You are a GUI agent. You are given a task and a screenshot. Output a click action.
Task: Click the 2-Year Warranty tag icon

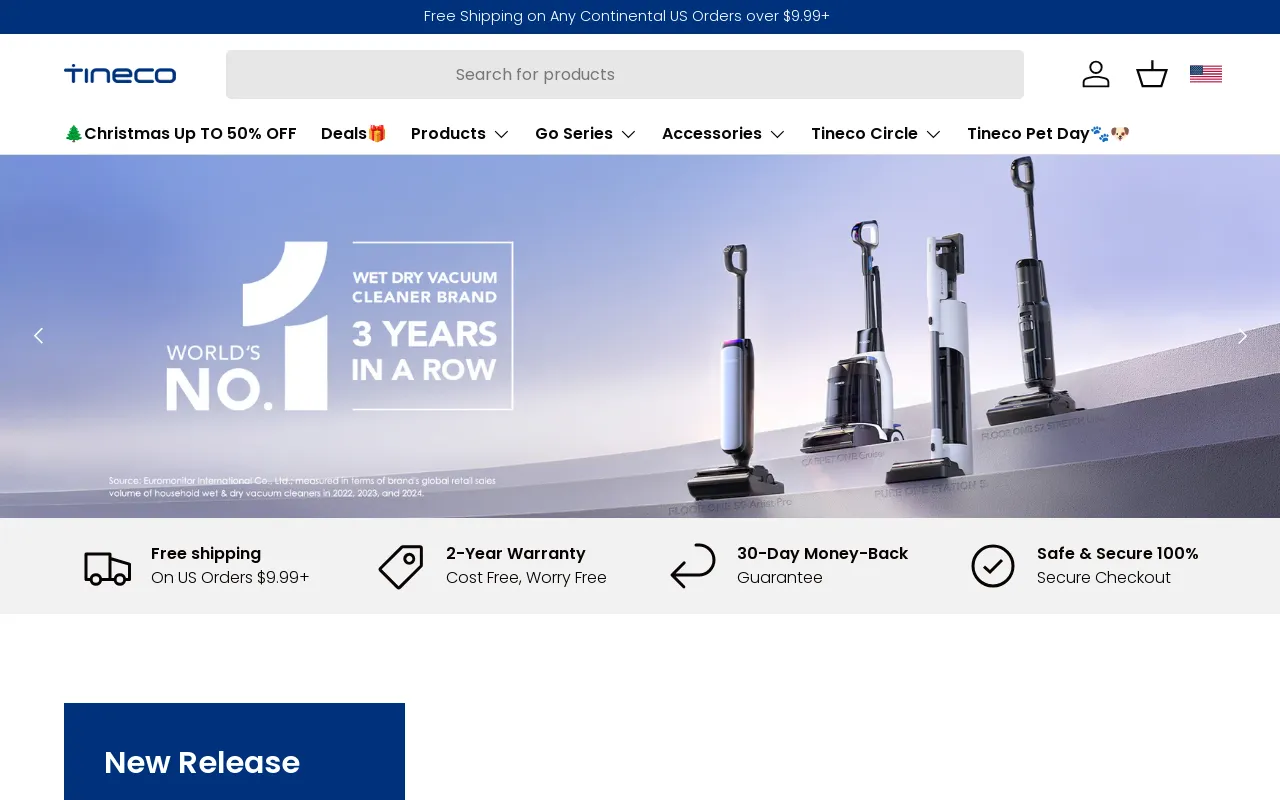point(401,566)
